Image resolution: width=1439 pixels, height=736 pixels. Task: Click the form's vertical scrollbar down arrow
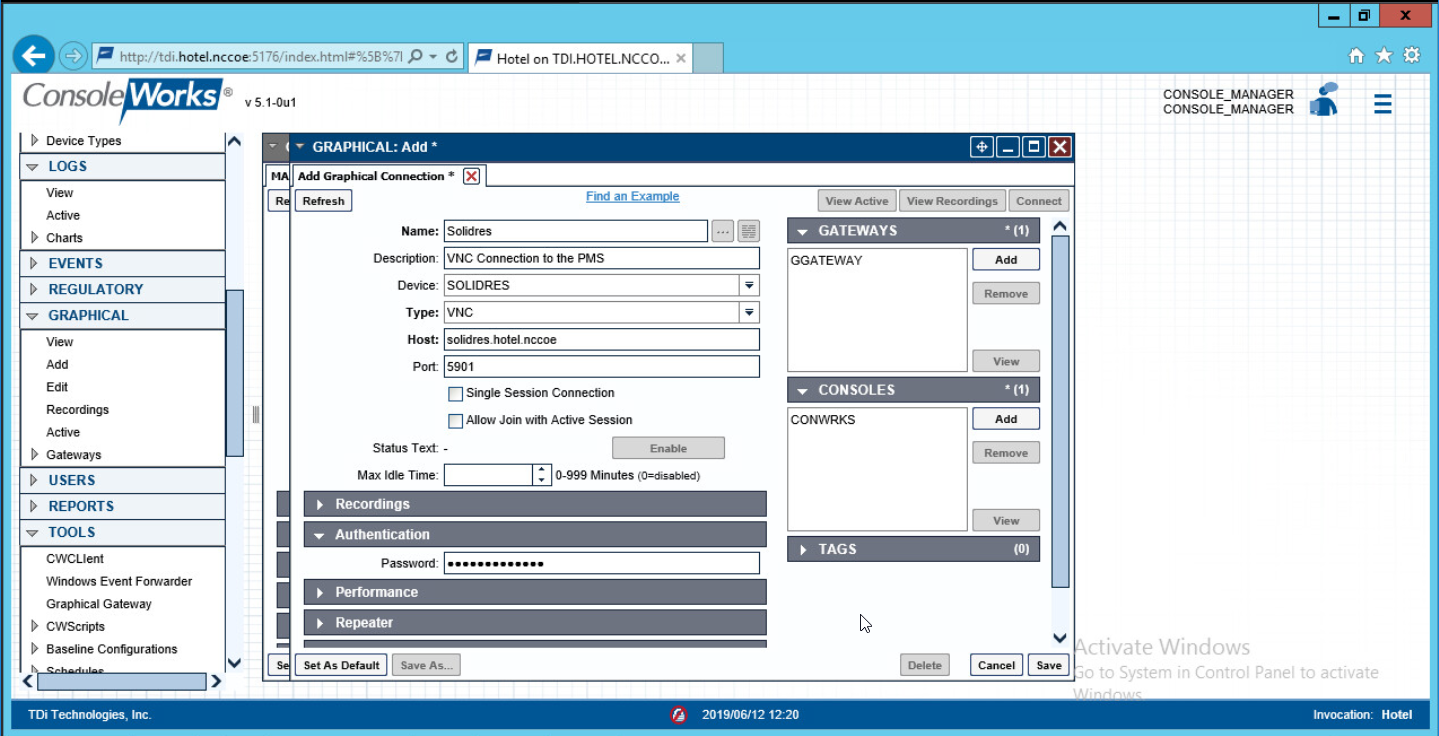click(1060, 638)
